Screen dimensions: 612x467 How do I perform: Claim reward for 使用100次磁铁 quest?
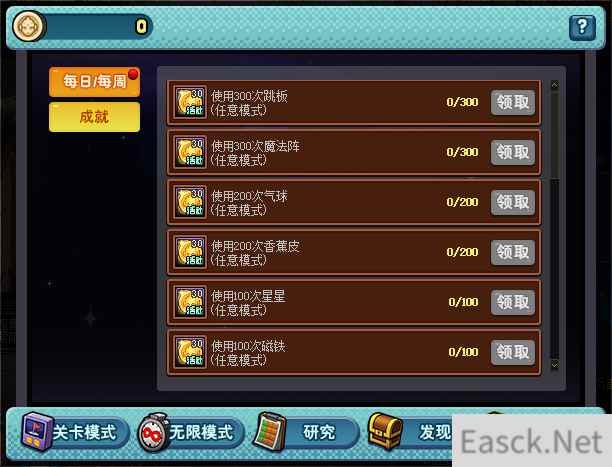(x=512, y=352)
